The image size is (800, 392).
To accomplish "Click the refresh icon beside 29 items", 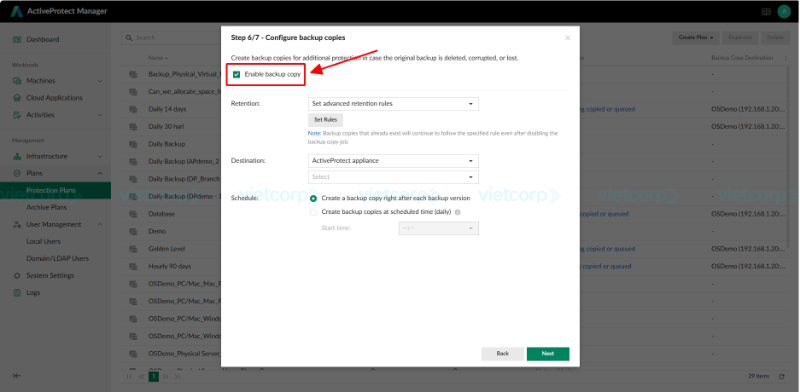I will pyautogui.click(x=782, y=377).
